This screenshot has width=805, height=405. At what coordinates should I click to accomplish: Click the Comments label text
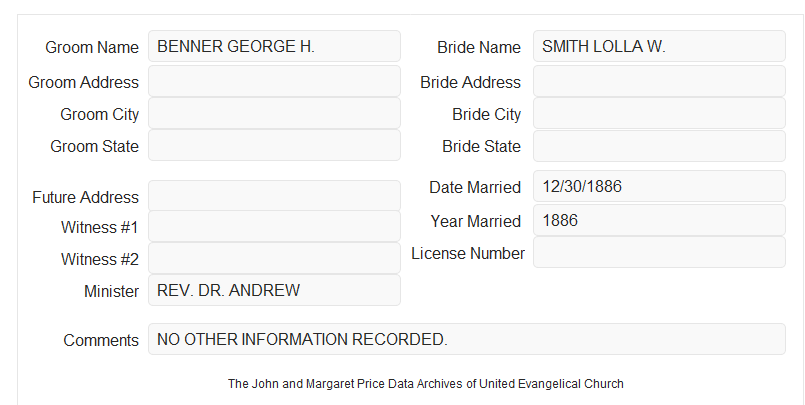point(101,340)
